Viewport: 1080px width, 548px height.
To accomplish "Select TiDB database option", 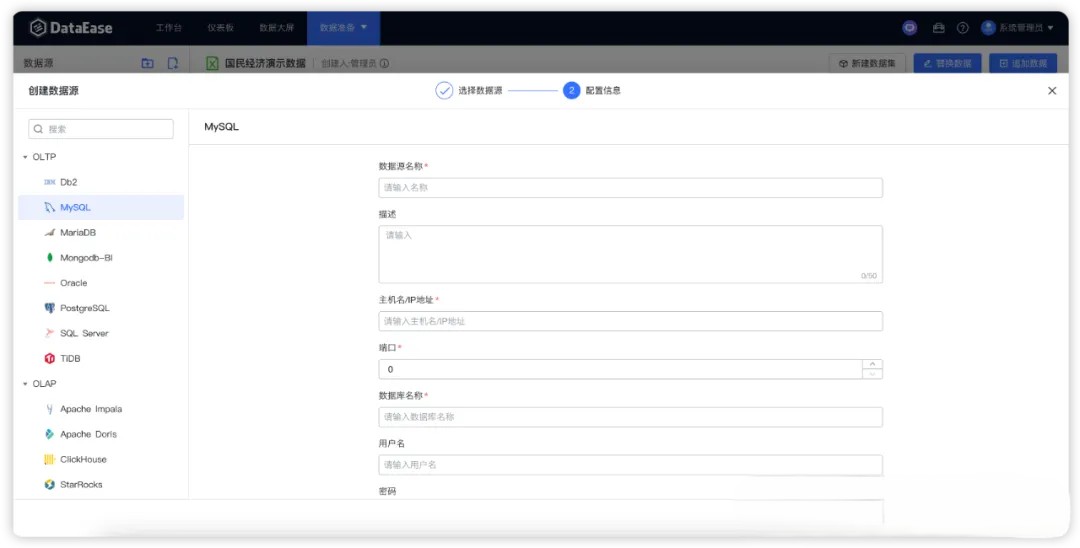I will (69, 358).
